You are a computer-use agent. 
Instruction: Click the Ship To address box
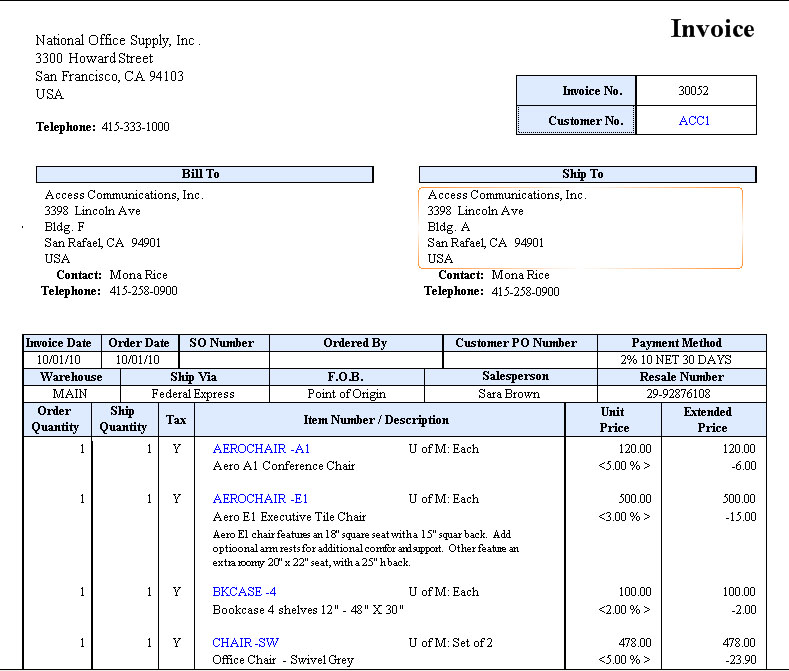pos(580,227)
